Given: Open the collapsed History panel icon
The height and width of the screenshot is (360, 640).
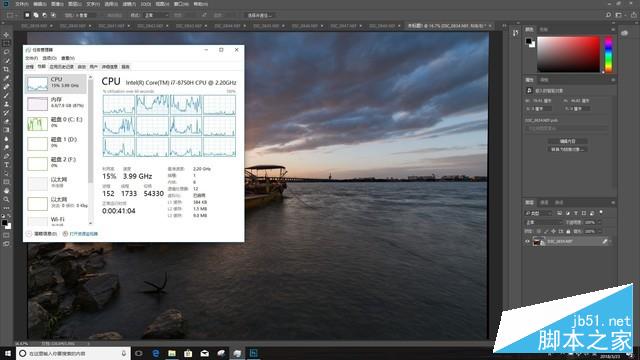Looking at the screenshot, I should pyautogui.click(x=516, y=33).
